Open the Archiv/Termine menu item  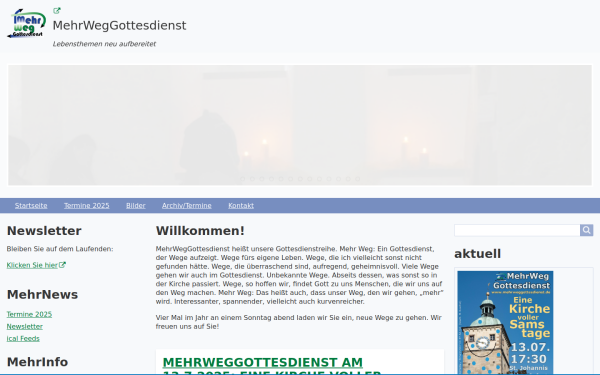[x=187, y=205]
